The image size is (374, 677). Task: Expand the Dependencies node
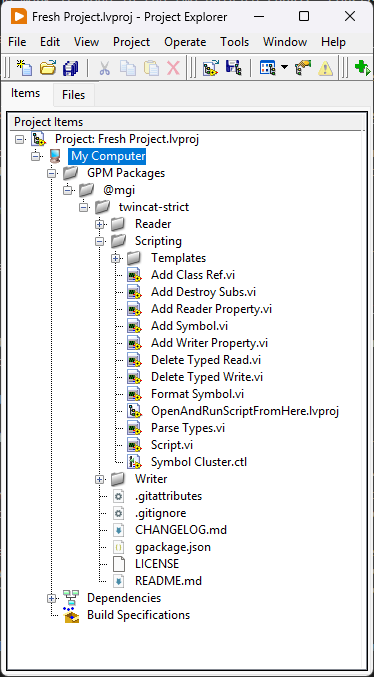[52, 598]
